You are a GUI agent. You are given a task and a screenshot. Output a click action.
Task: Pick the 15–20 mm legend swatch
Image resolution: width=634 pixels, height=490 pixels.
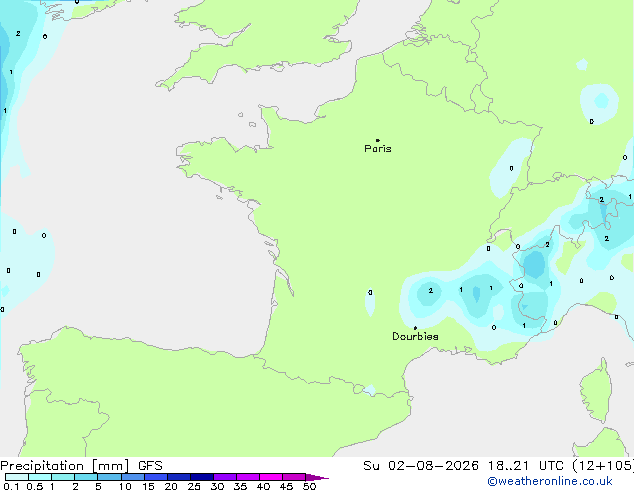156,477
